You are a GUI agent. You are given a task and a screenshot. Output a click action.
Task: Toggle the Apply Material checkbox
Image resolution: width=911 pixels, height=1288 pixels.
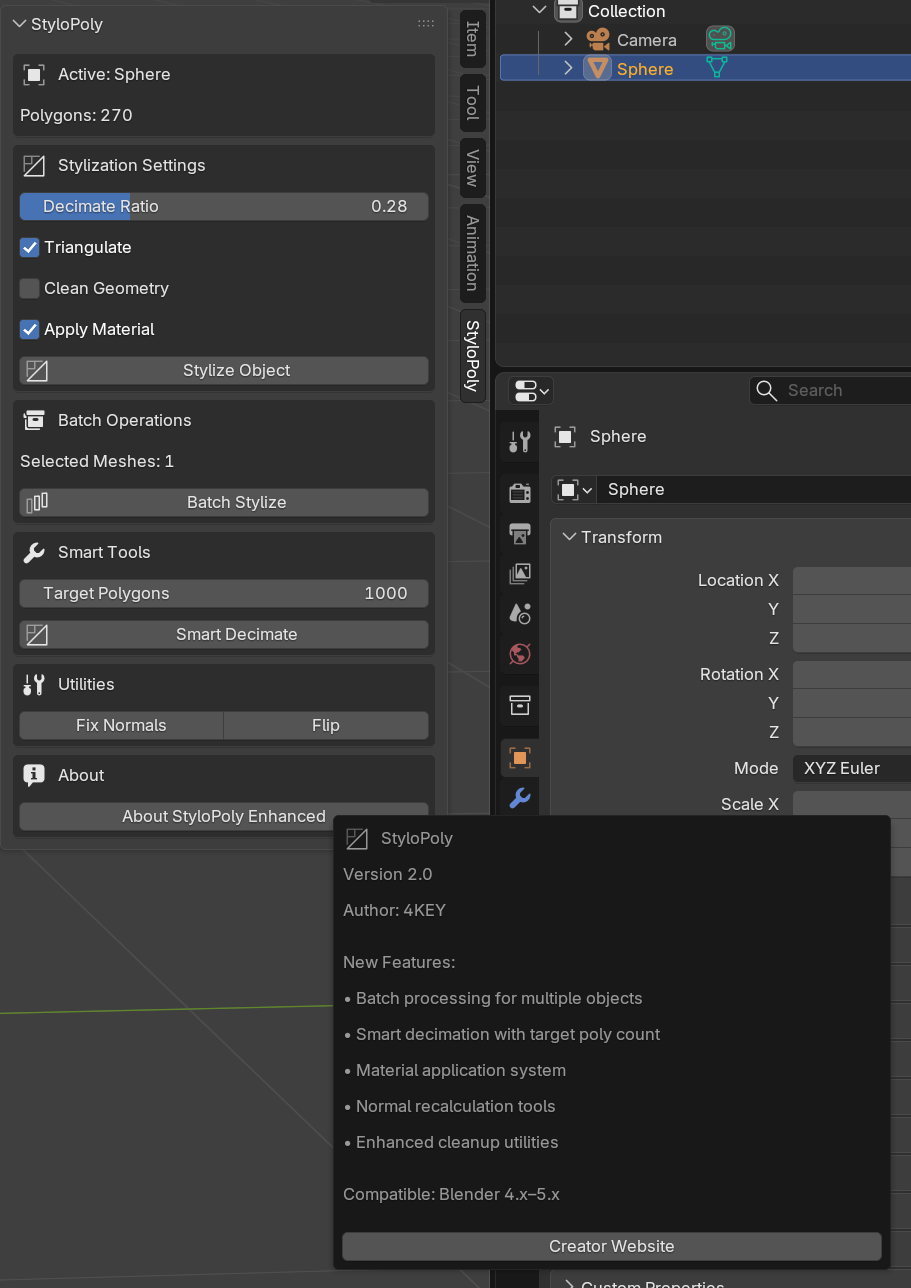coord(30,329)
